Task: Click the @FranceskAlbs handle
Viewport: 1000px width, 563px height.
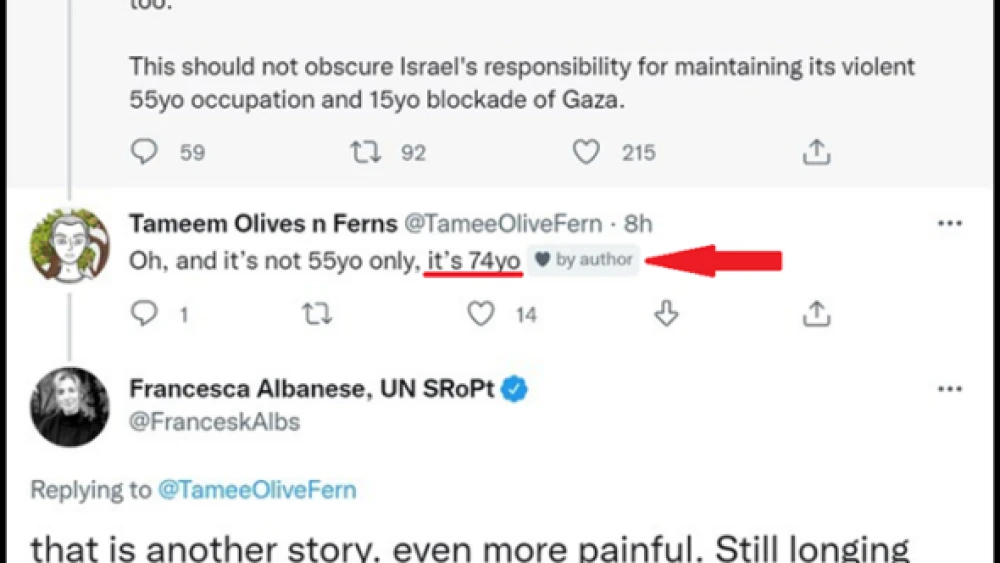Action: tap(214, 421)
